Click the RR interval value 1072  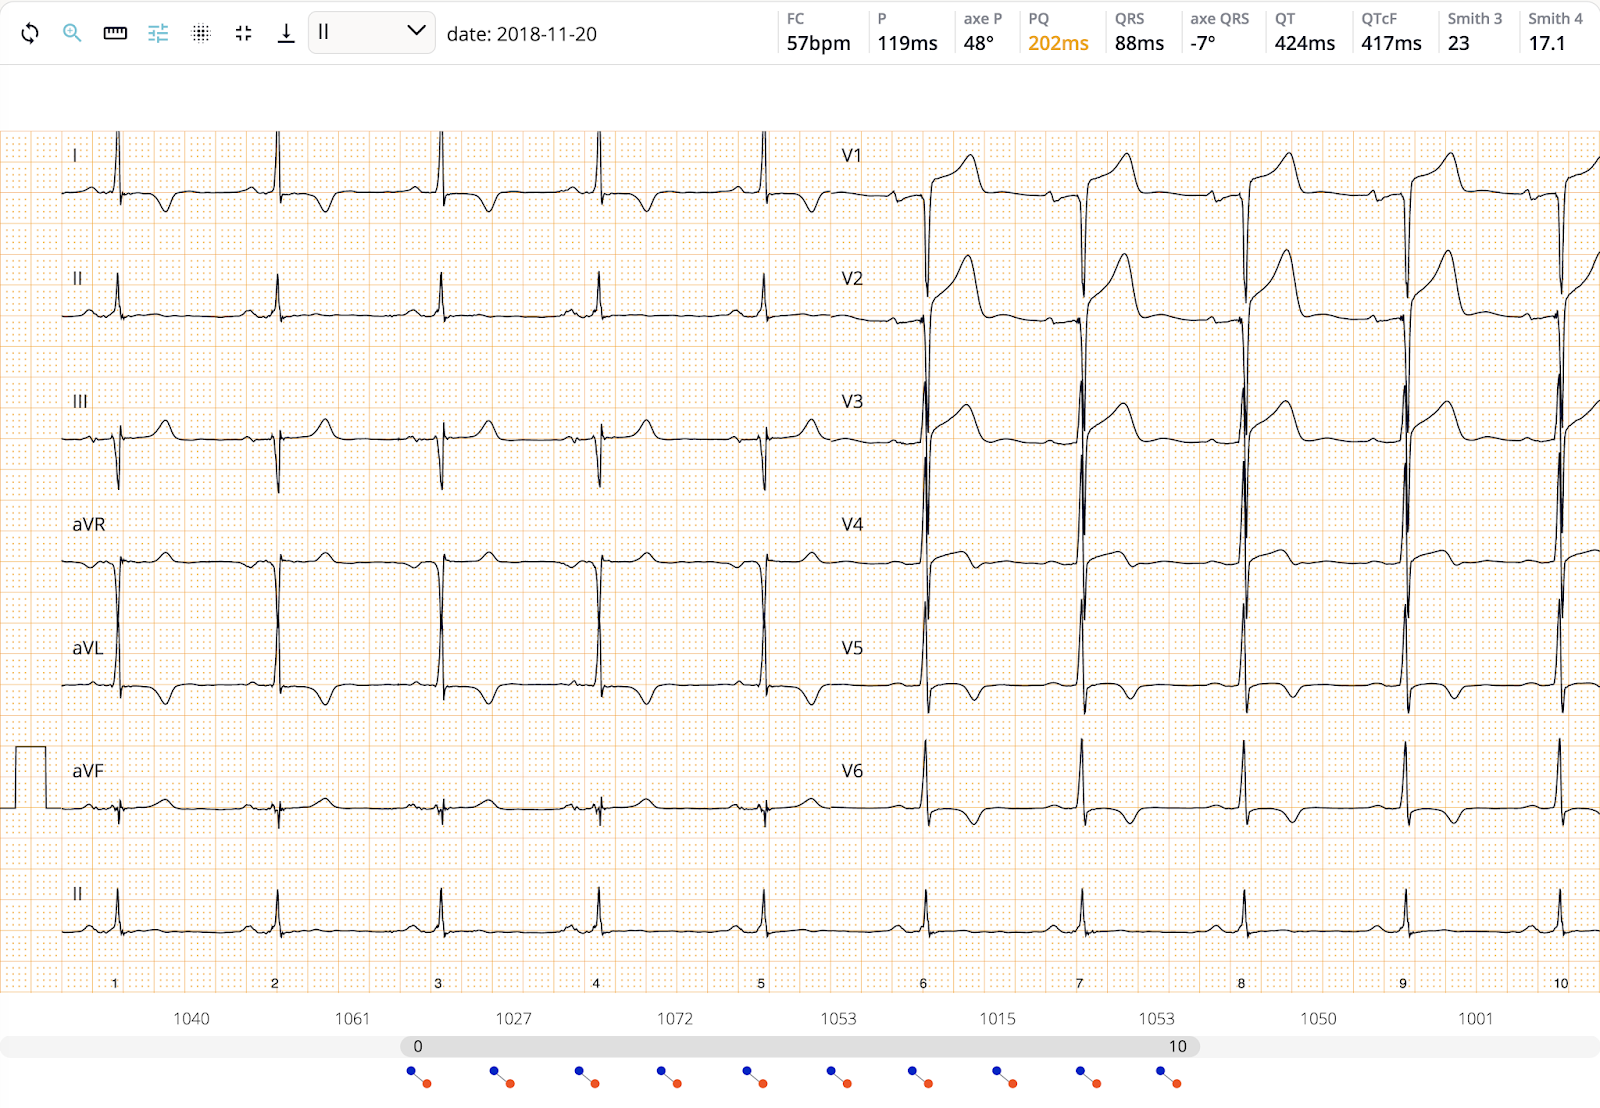[675, 1018]
